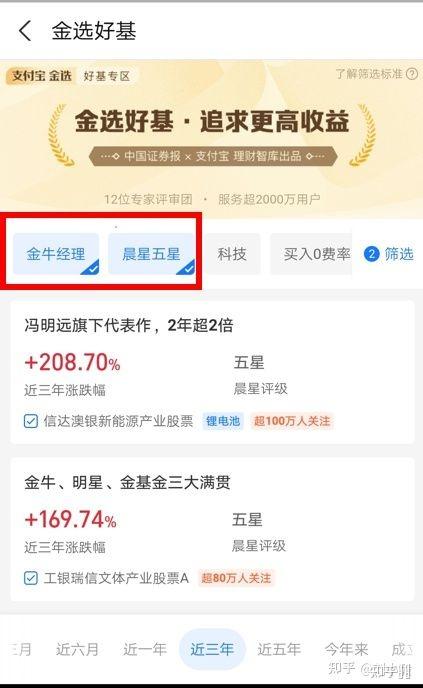Viewport: 423px width, 688px height.
Task: Switch to the 近一年 period tab
Action: point(145,649)
